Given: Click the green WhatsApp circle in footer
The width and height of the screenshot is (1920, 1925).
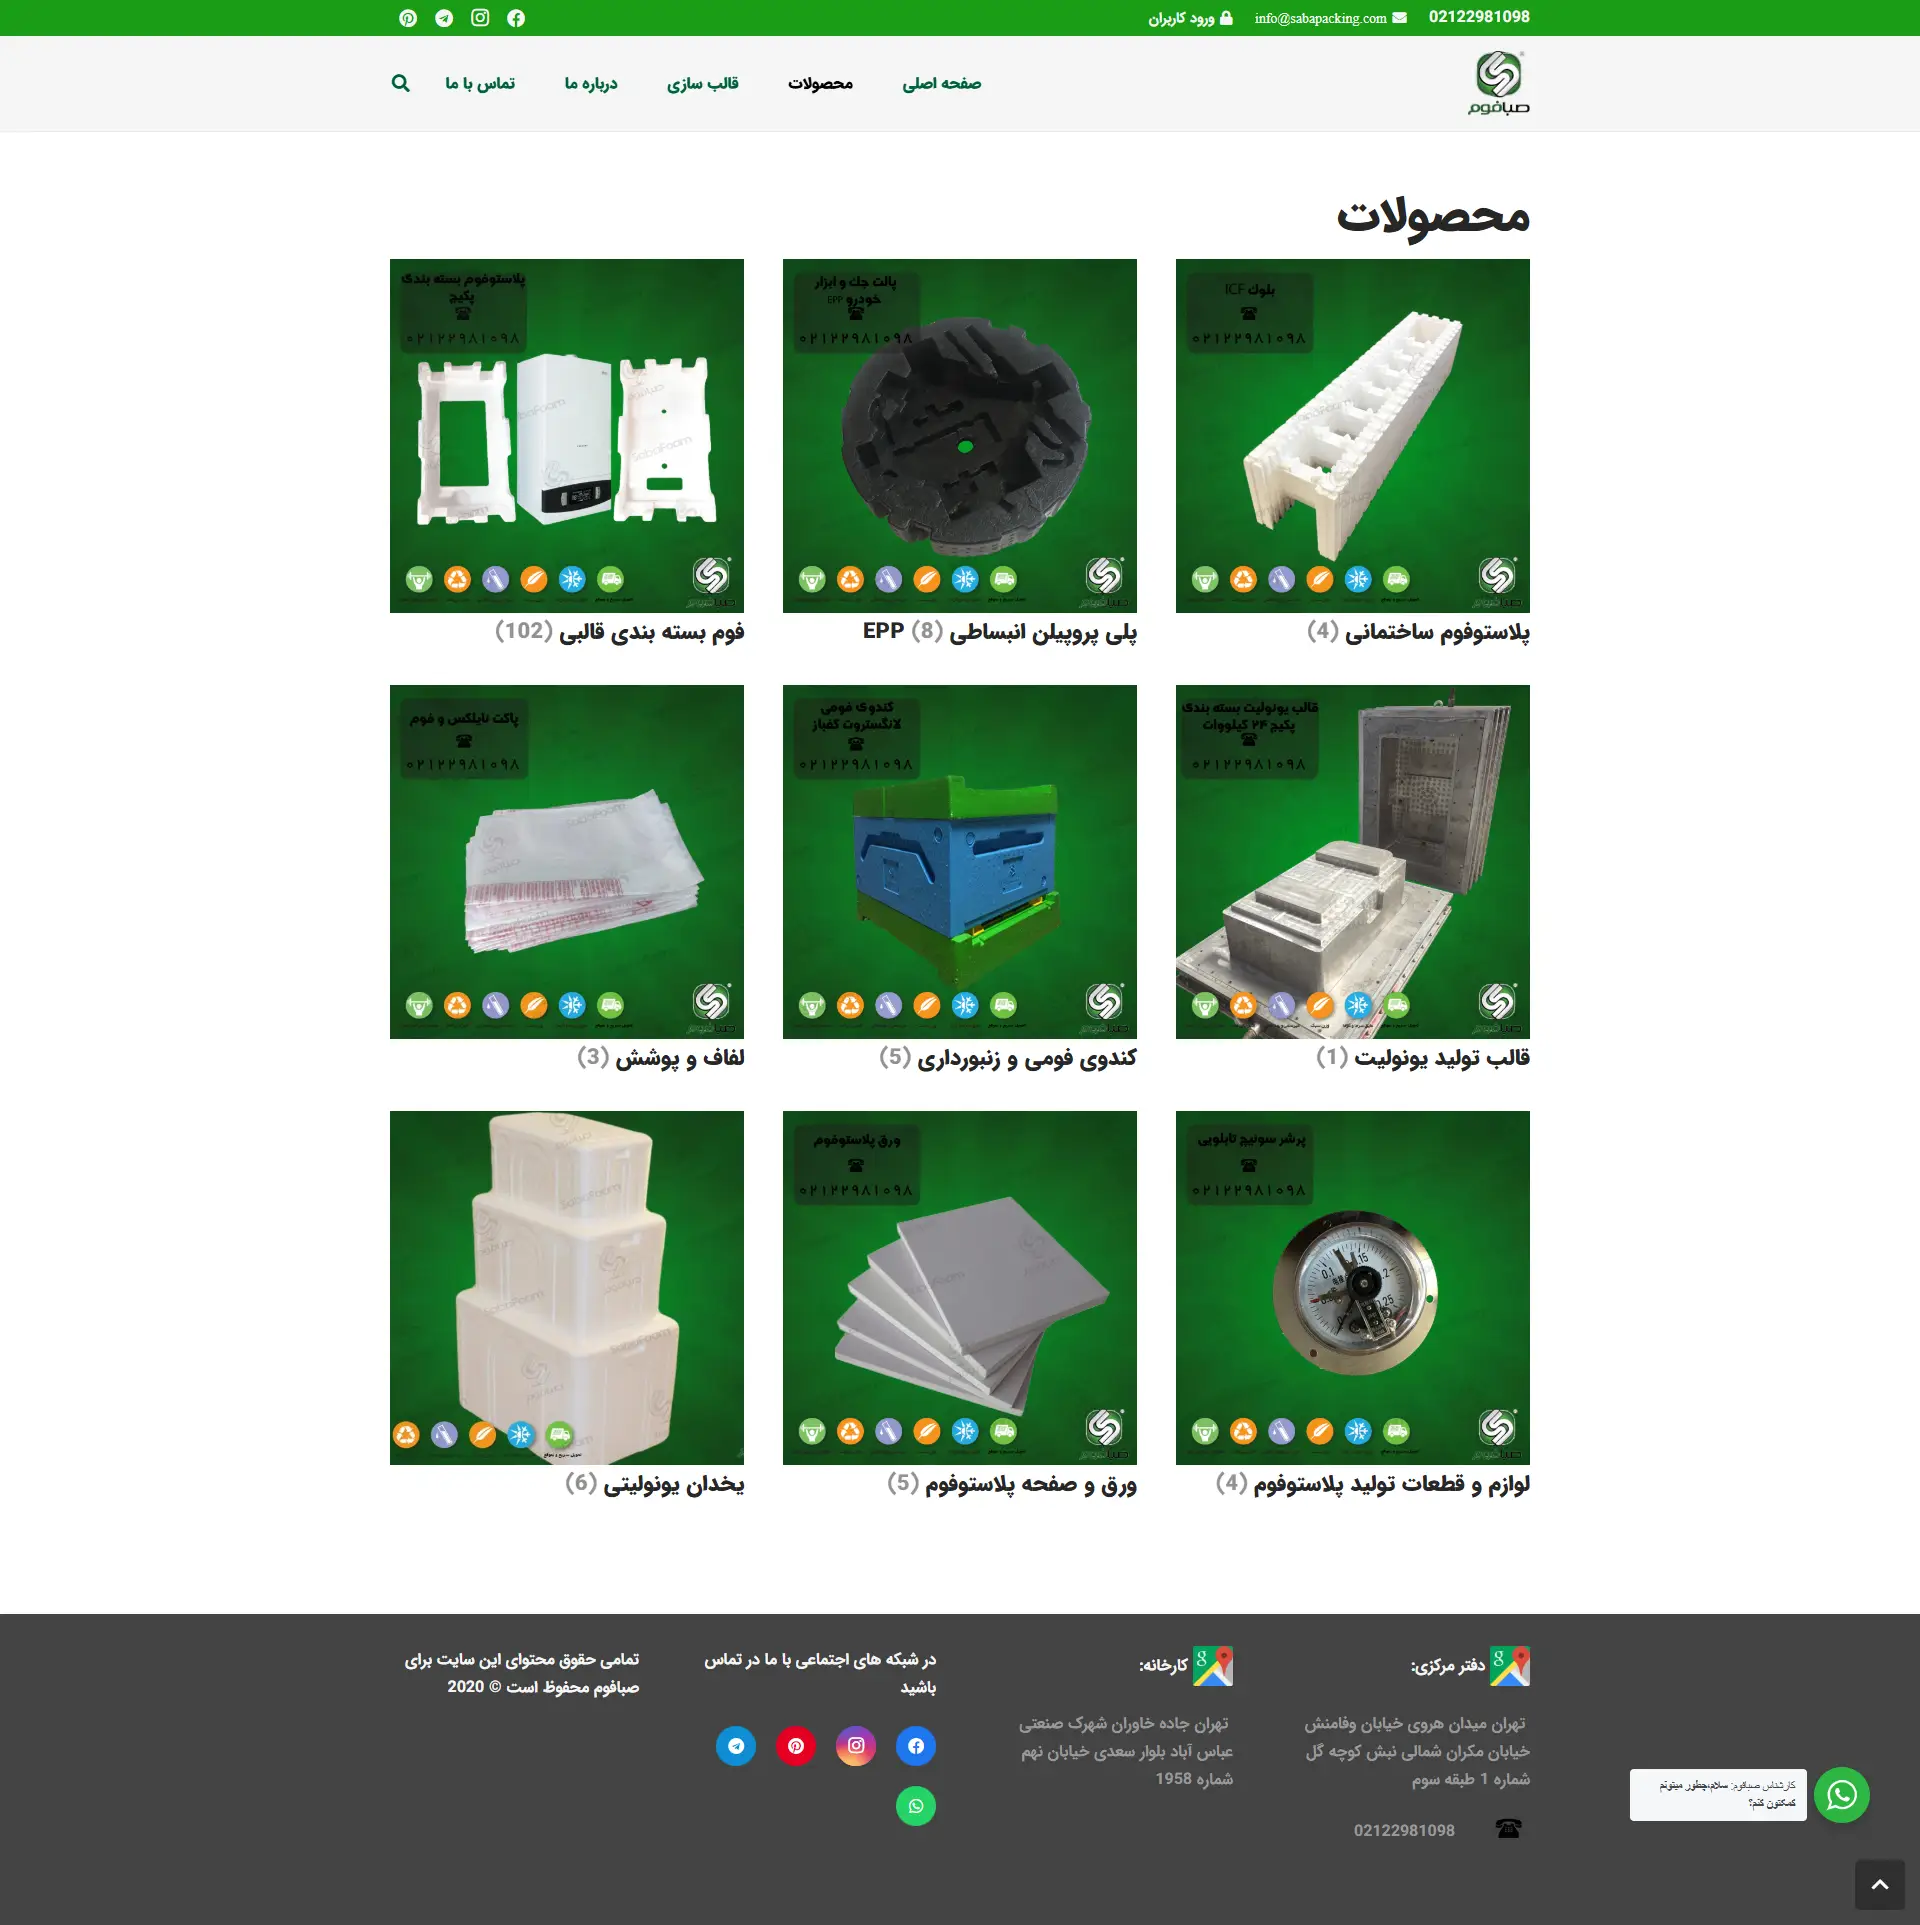Looking at the screenshot, I should pos(916,1806).
